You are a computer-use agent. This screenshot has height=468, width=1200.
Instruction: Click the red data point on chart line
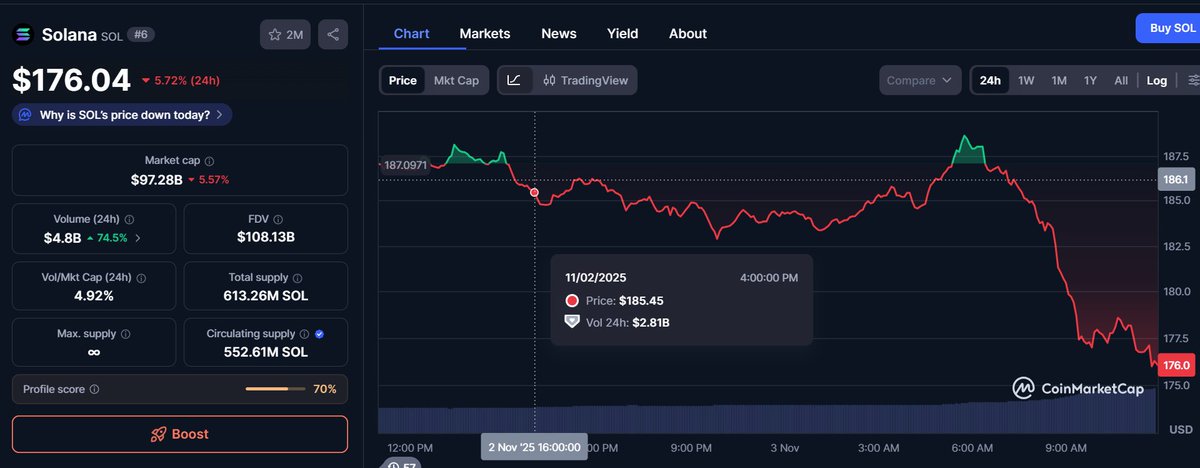tap(534, 192)
